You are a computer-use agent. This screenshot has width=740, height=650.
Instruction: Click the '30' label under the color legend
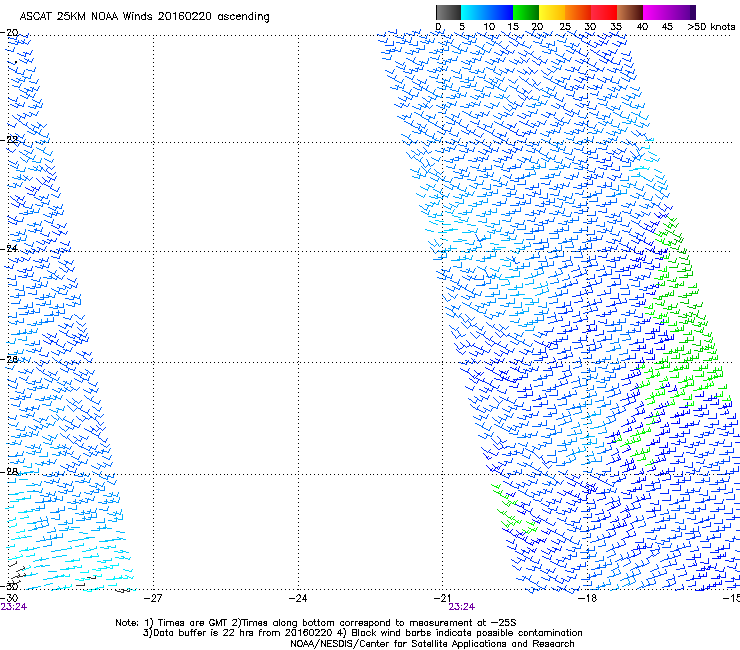pyautogui.click(x=590, y=26)
